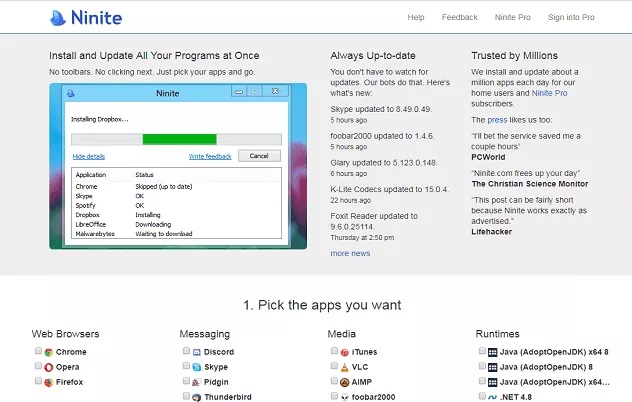The width and height of the screenshot is (632, 402).
Task: Click Cancel button in installer screenshot
Action: [259, 156]
